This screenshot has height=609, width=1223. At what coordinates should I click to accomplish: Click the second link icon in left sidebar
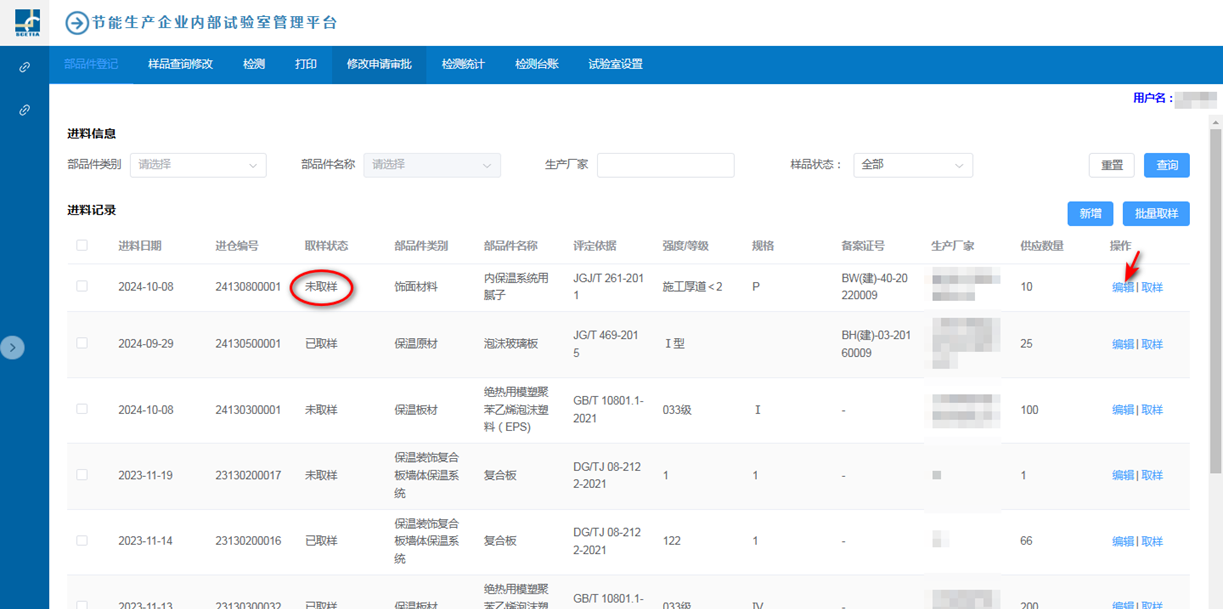25,110
